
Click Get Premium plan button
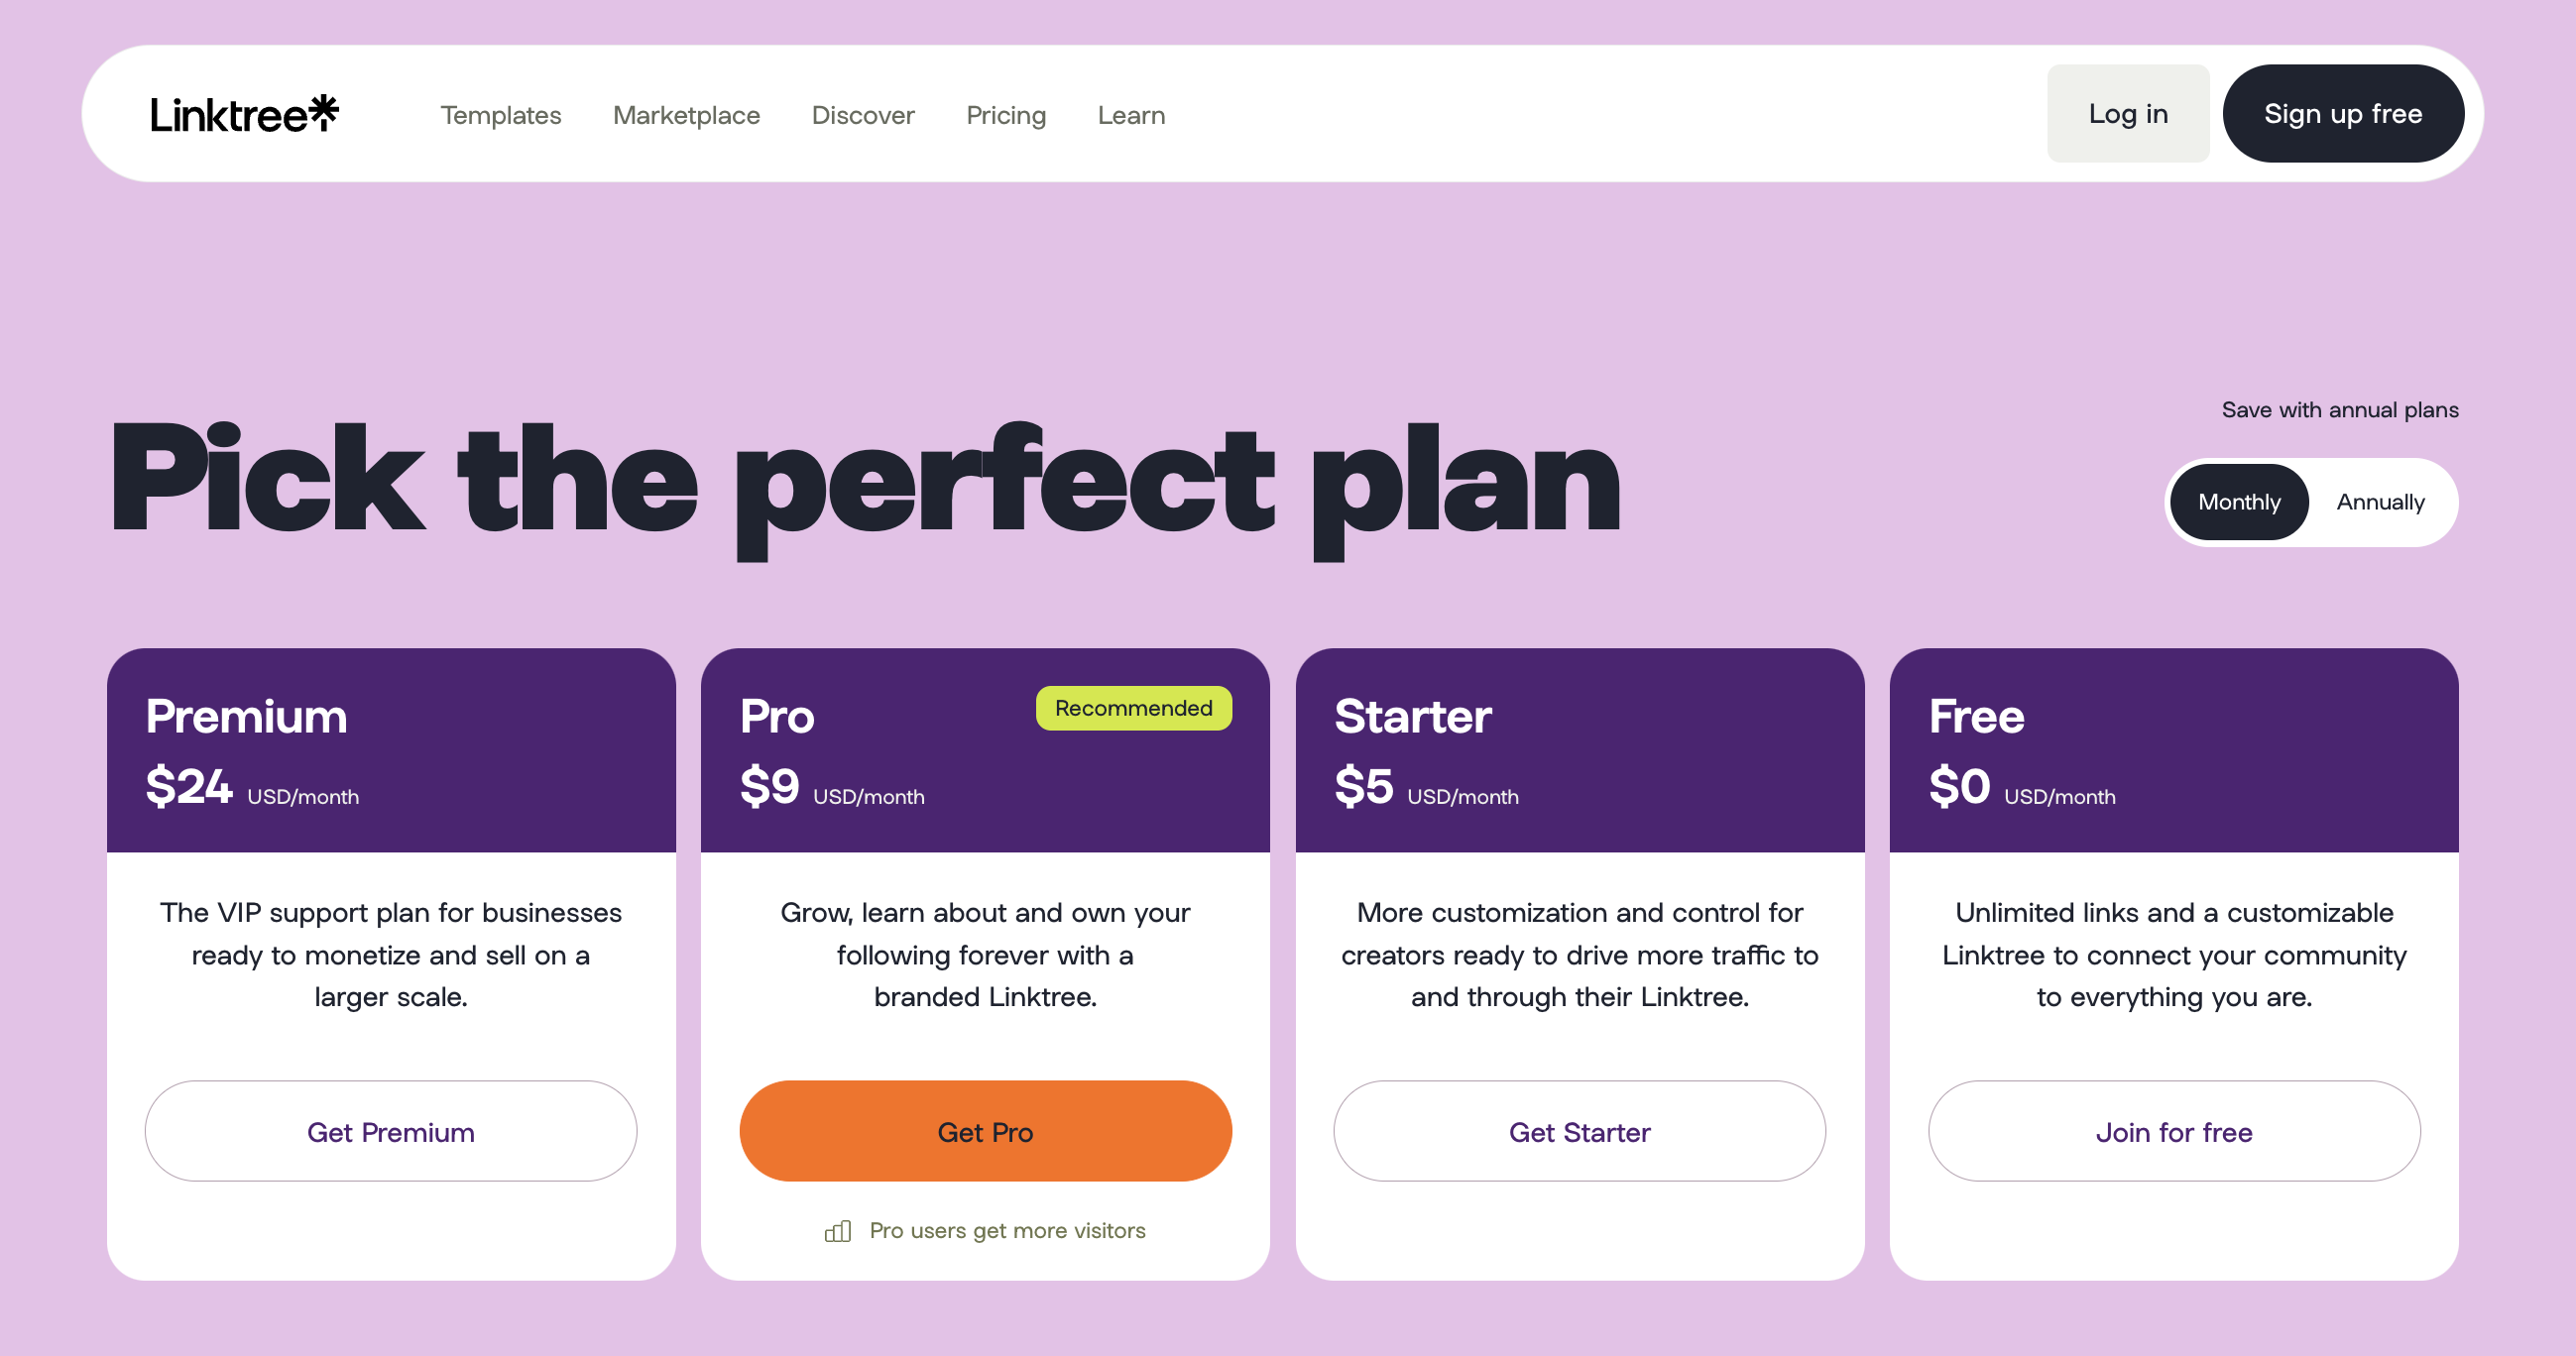389,1129
